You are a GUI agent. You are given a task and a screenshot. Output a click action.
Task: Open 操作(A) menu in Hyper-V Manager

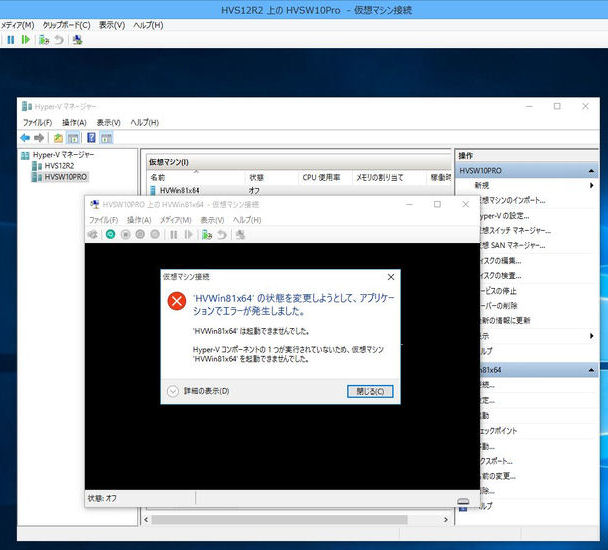coord(74,123)
